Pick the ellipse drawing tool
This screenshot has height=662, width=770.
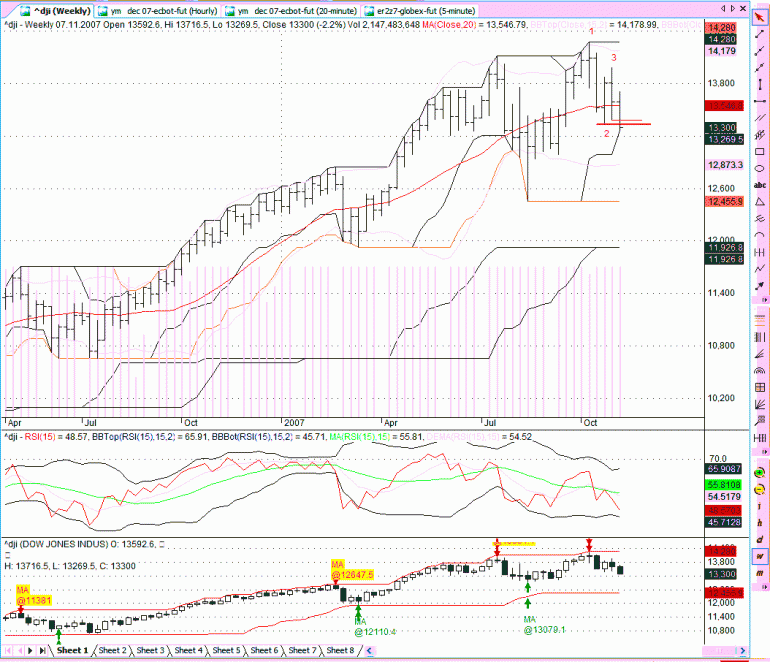coord(760,168)
